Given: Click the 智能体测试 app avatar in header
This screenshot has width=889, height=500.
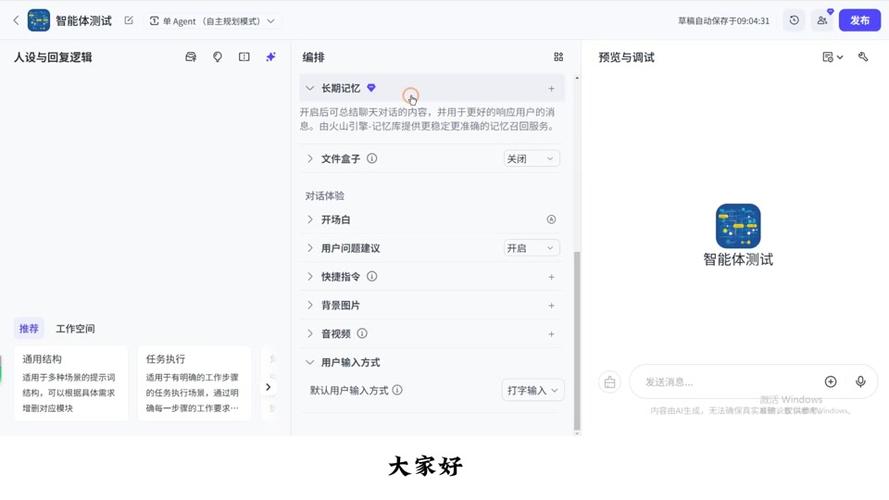Looking at the screenshot, I should (39, 20).
